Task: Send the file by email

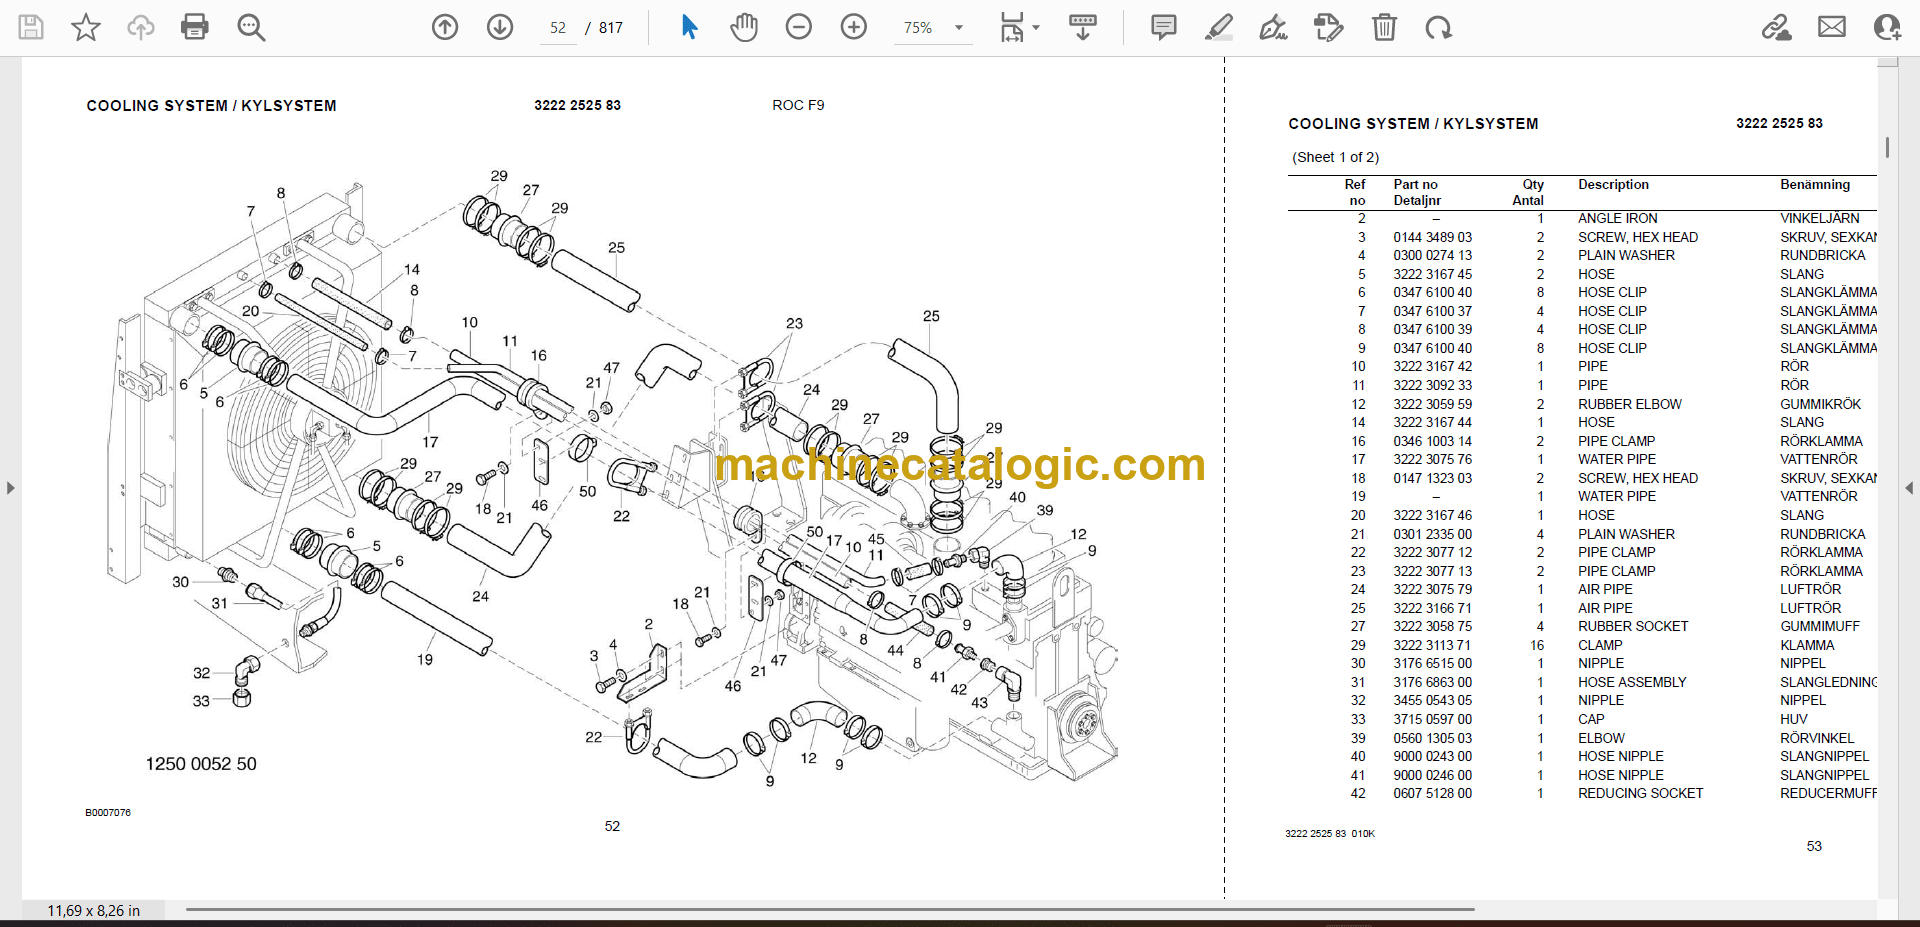Action: (1832, 27)
